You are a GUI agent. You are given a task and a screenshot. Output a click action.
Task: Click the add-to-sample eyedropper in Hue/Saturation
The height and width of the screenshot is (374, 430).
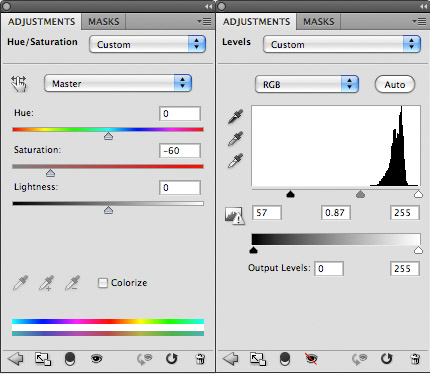[x=47, y=283]
